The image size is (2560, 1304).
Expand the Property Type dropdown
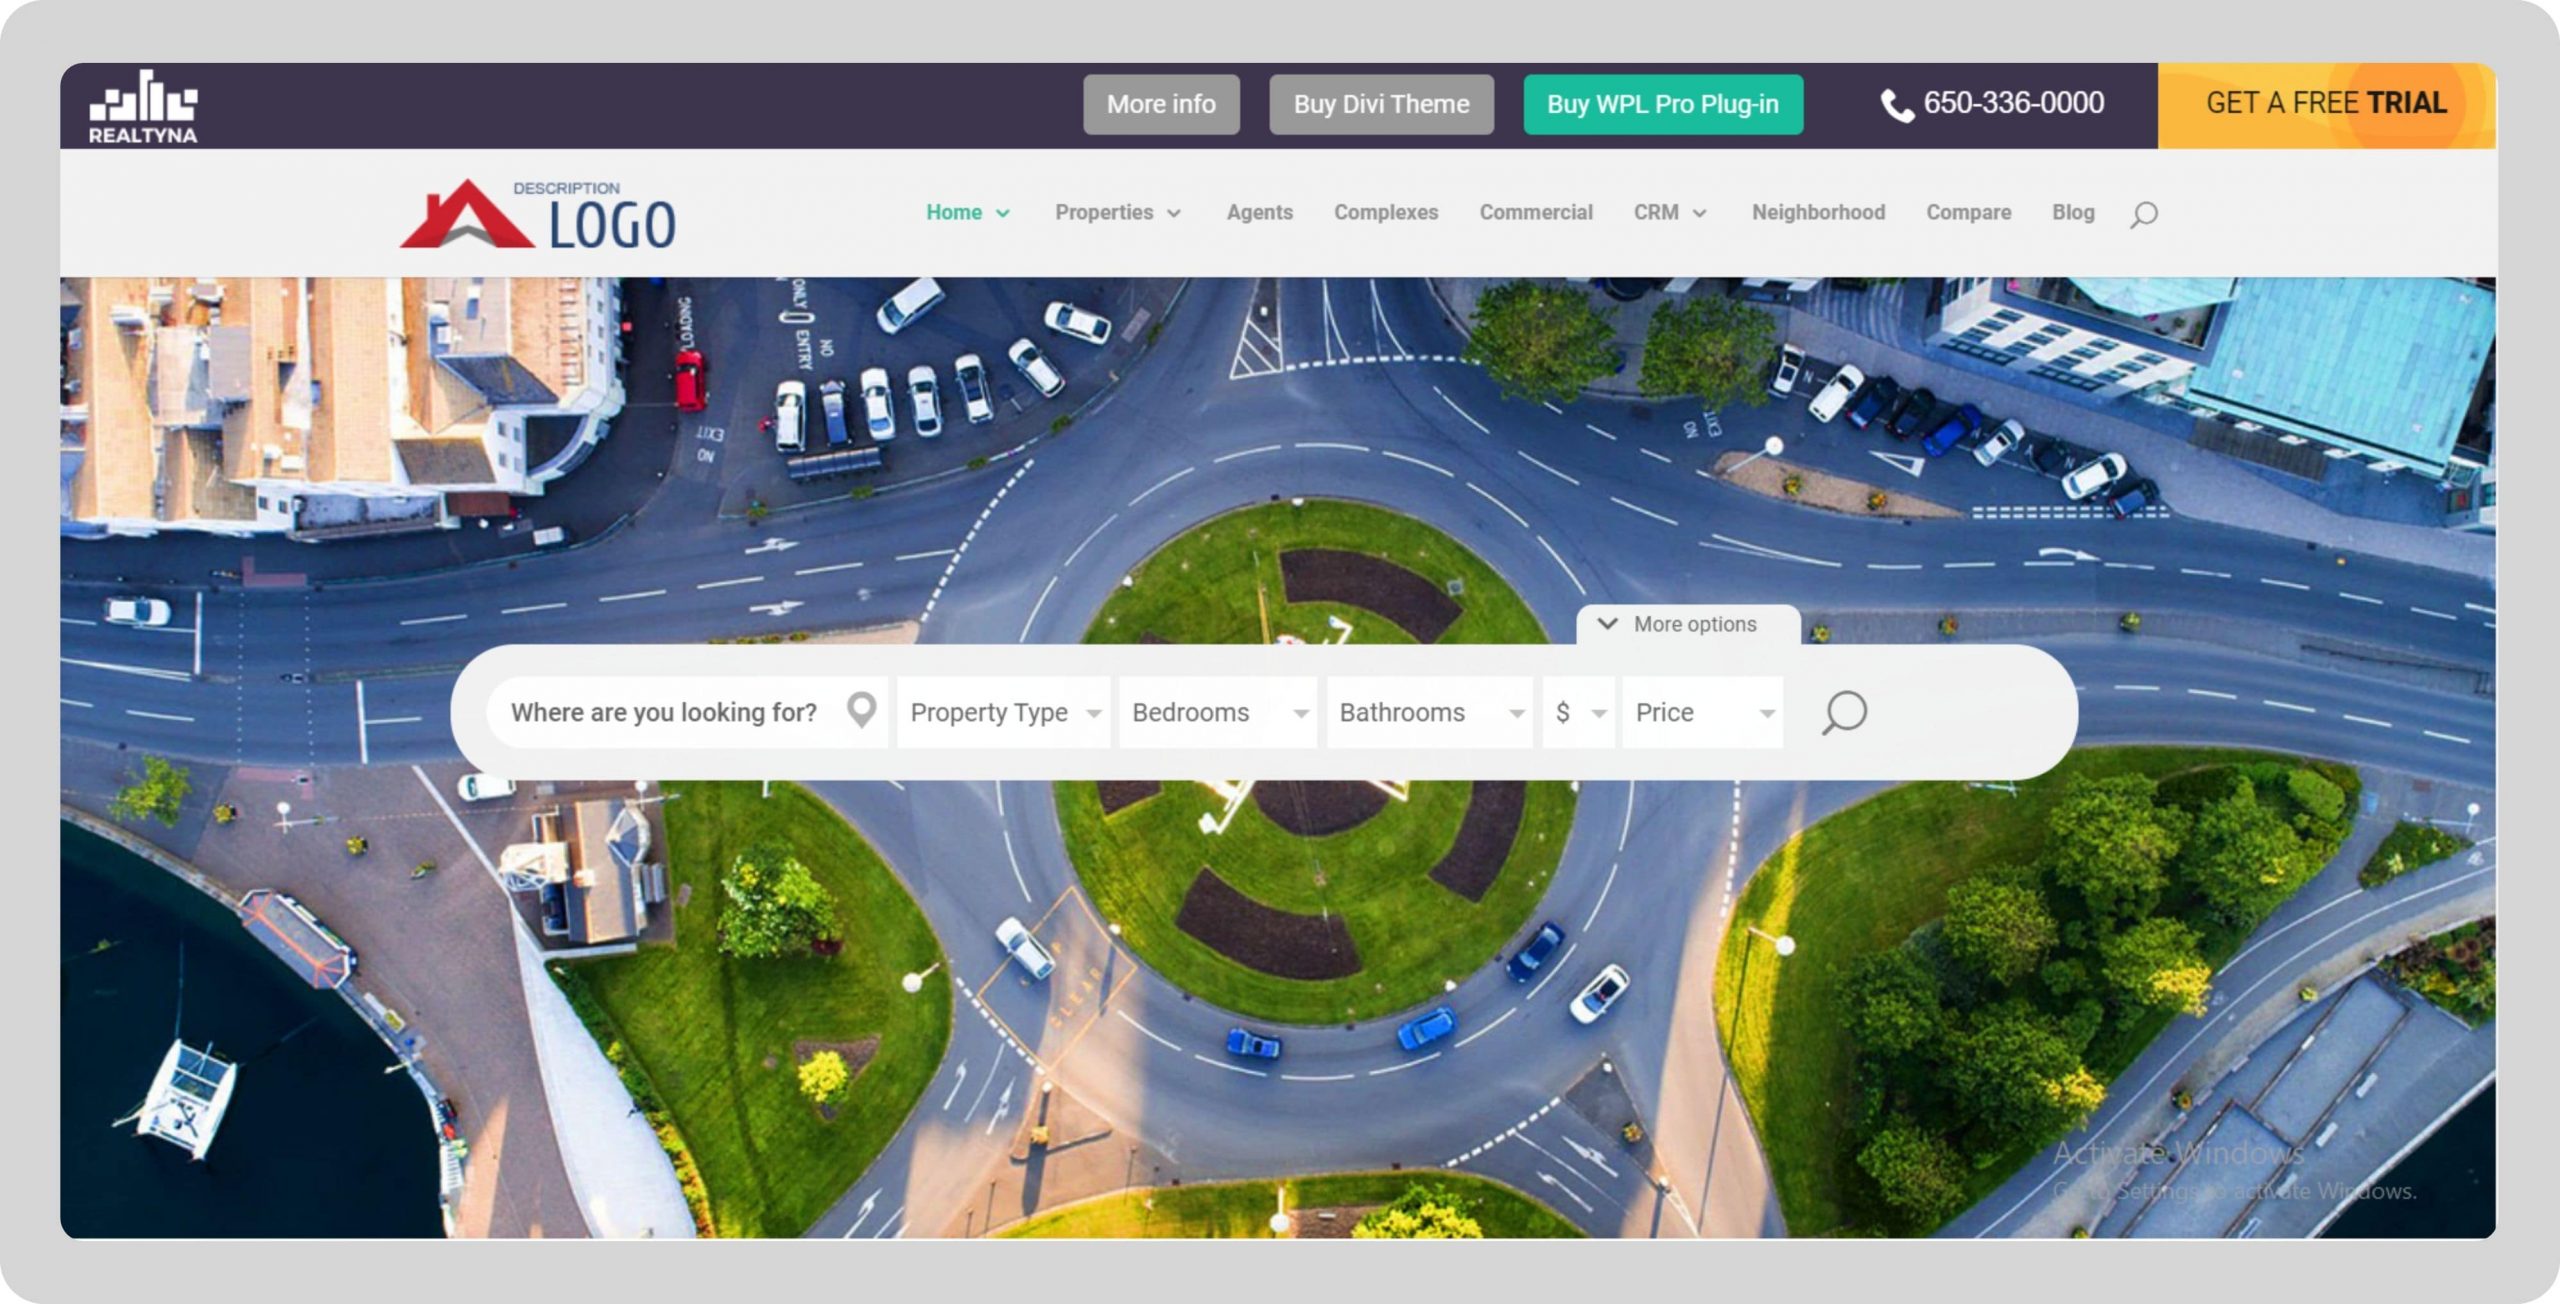pos(1001,712)
